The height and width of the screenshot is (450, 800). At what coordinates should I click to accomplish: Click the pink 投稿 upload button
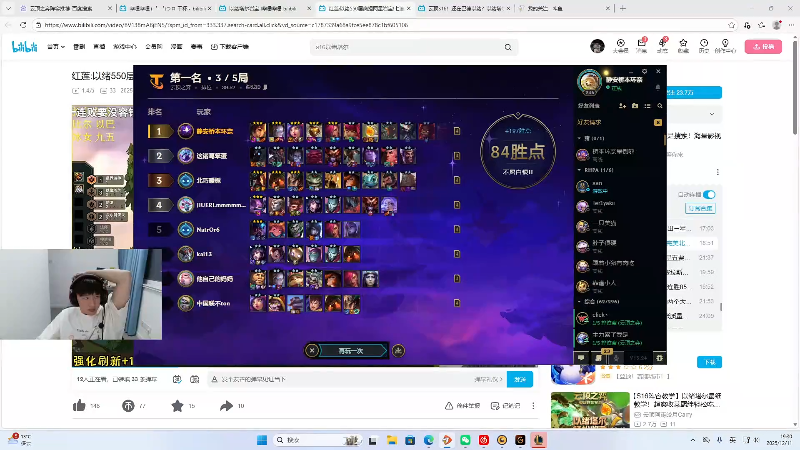[763, 46]
